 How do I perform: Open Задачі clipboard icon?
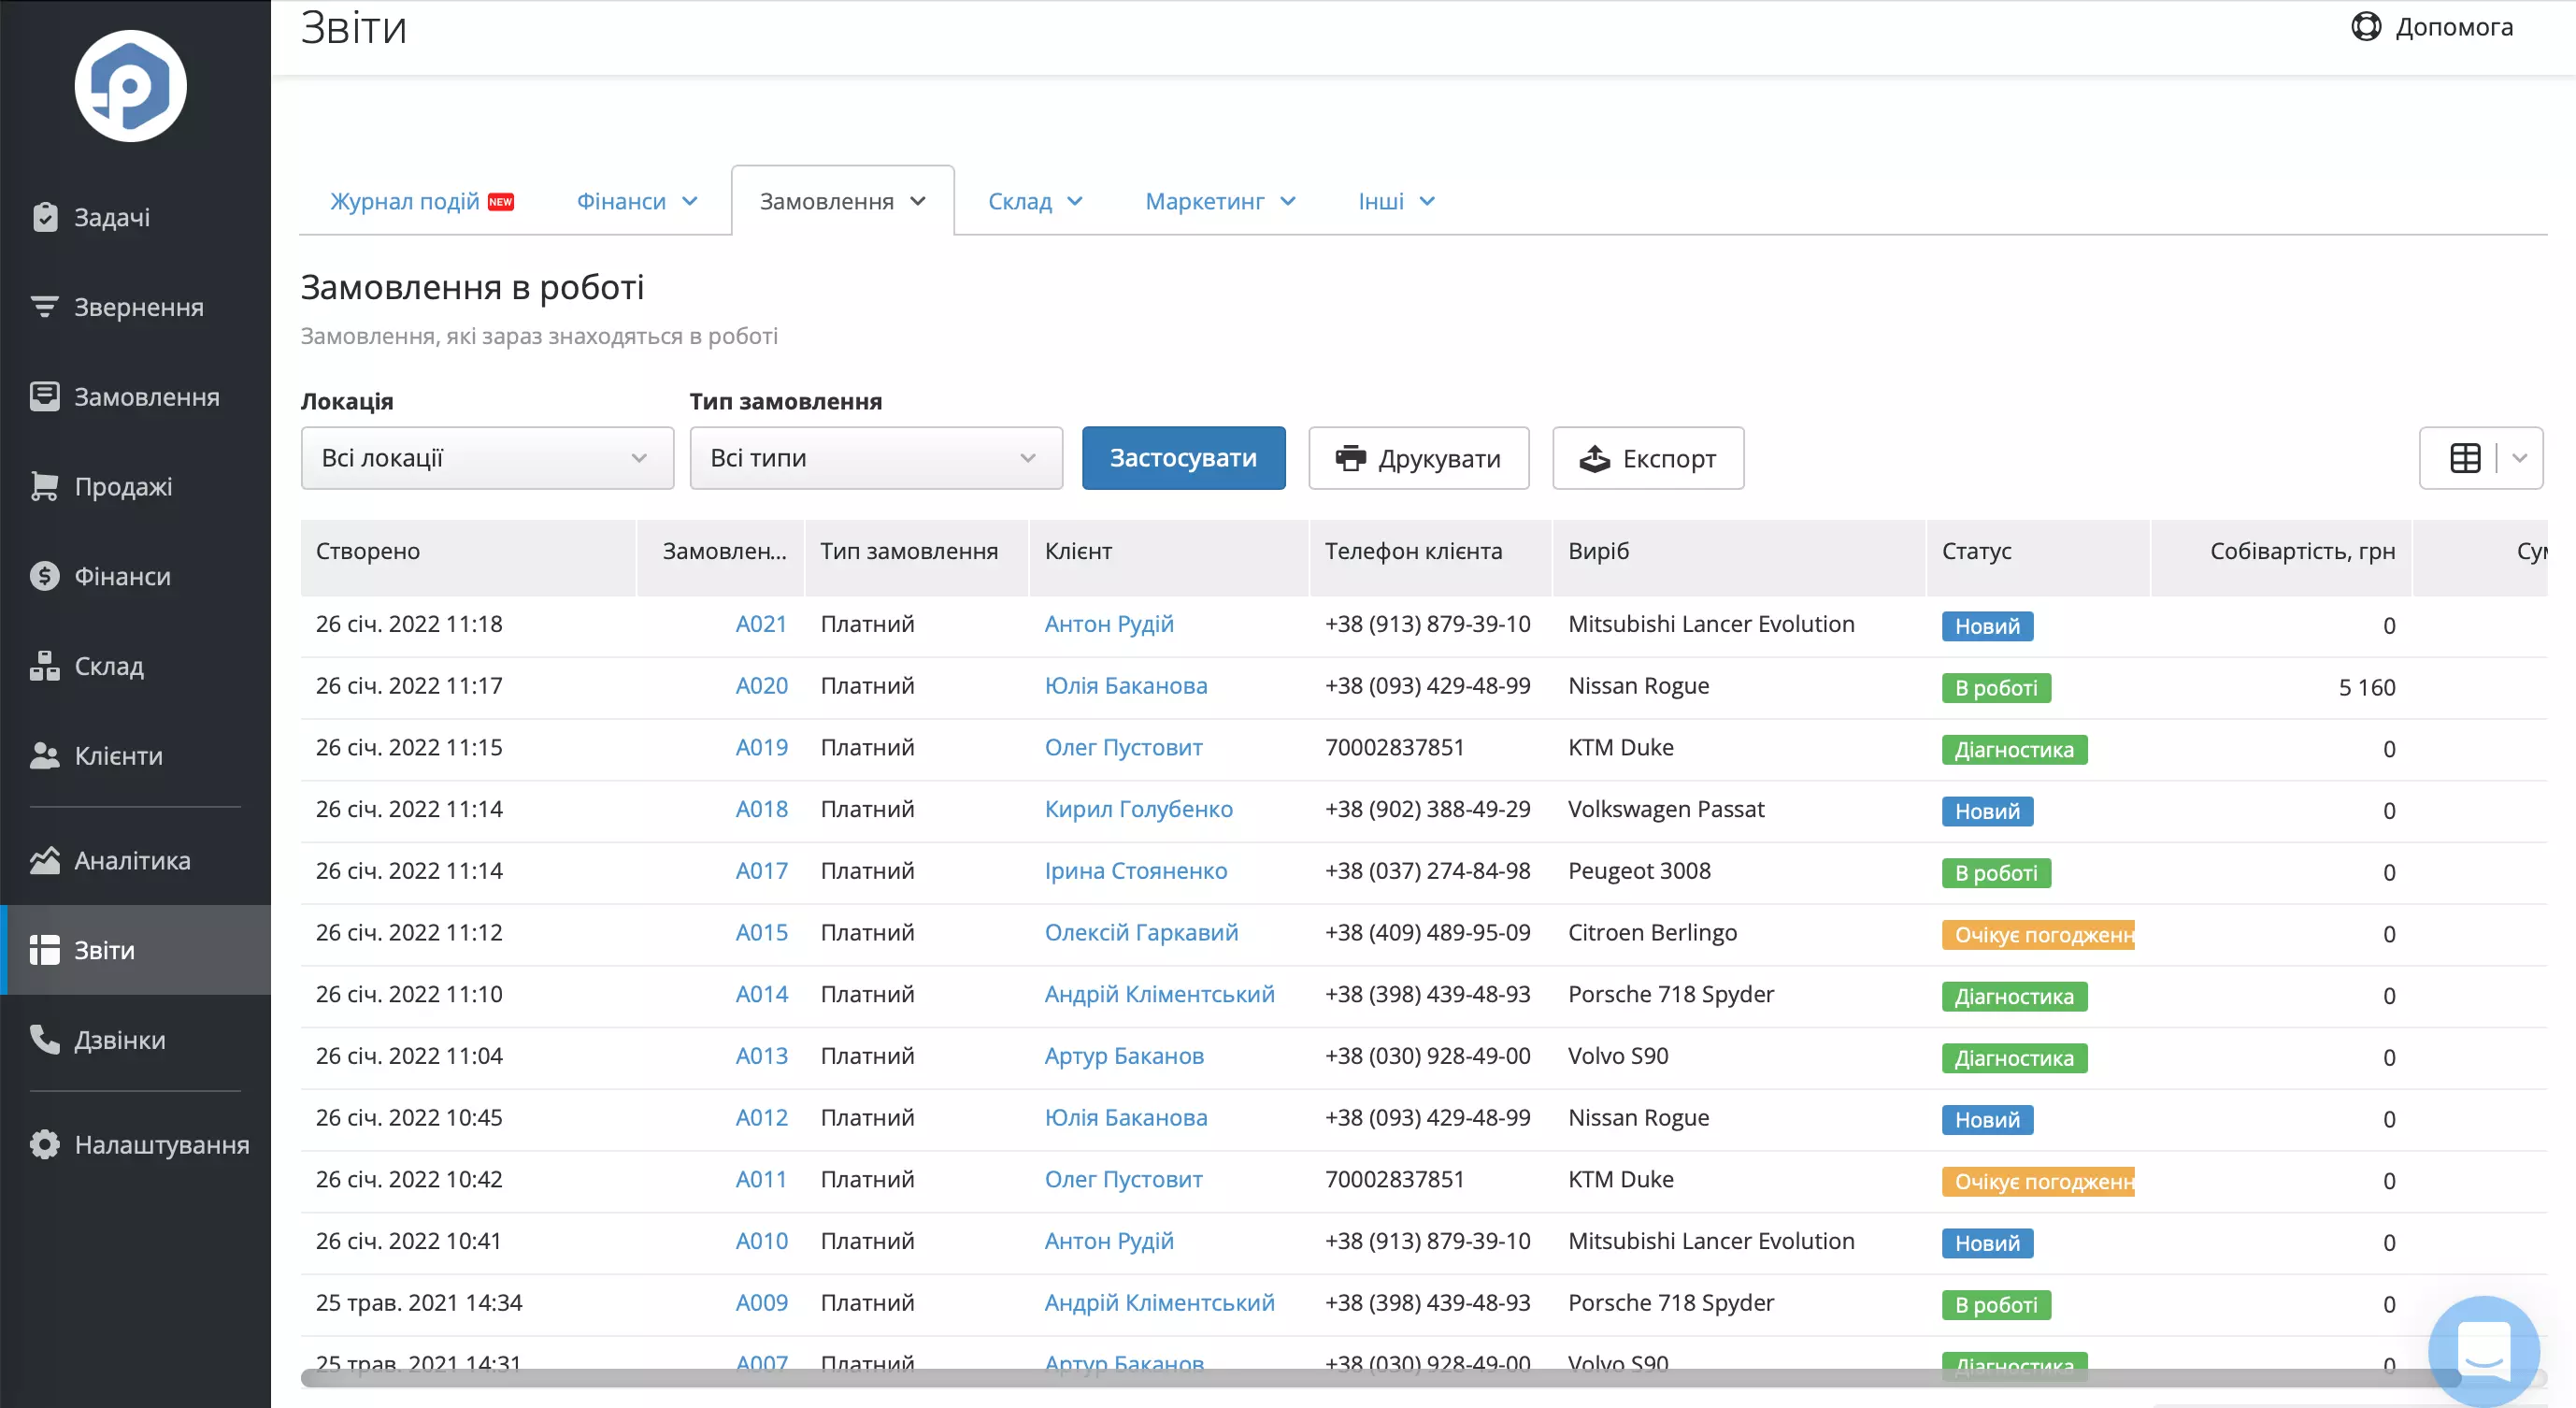[45, 217]
